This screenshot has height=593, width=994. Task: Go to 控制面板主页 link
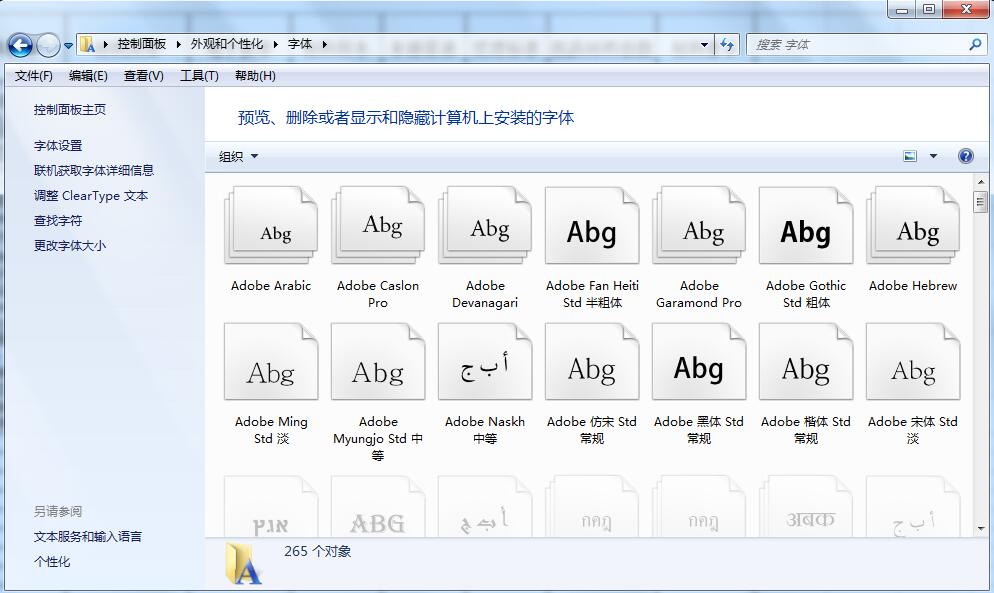70,110
